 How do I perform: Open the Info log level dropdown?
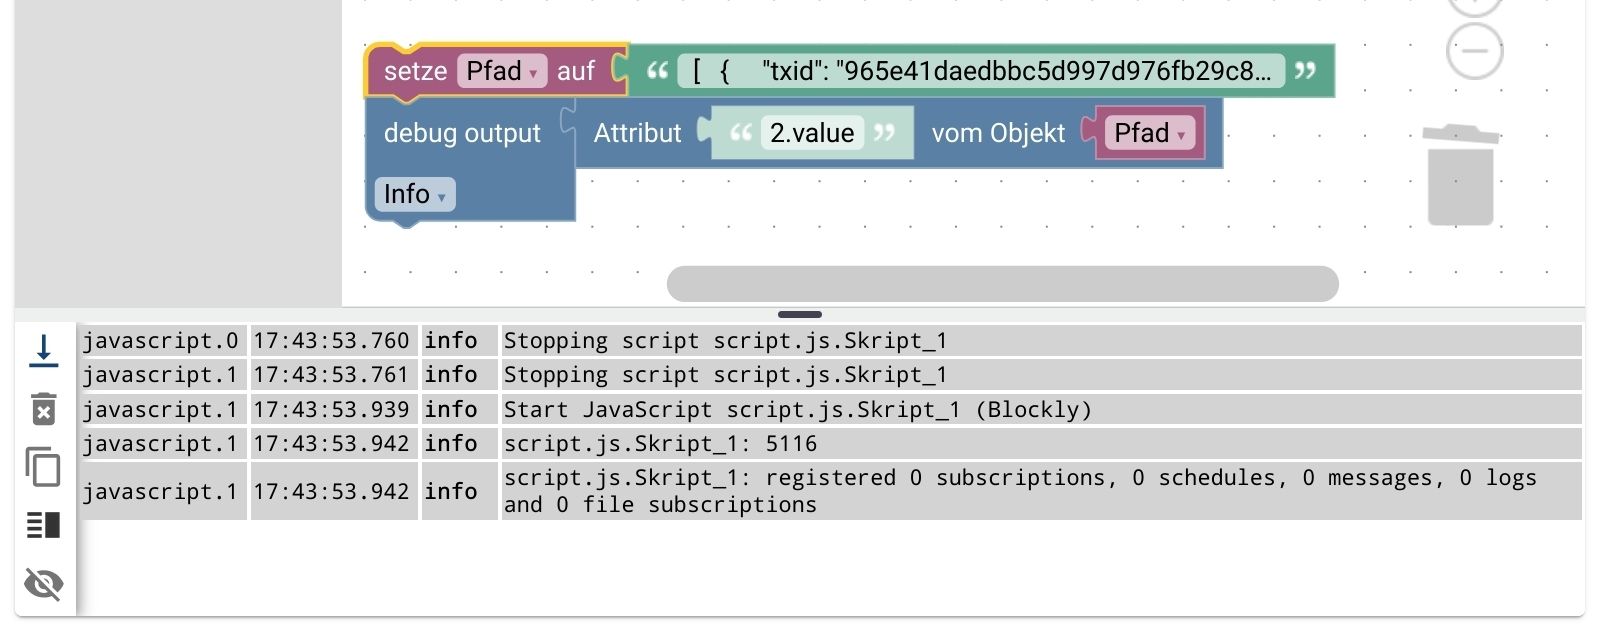point(414,194)
